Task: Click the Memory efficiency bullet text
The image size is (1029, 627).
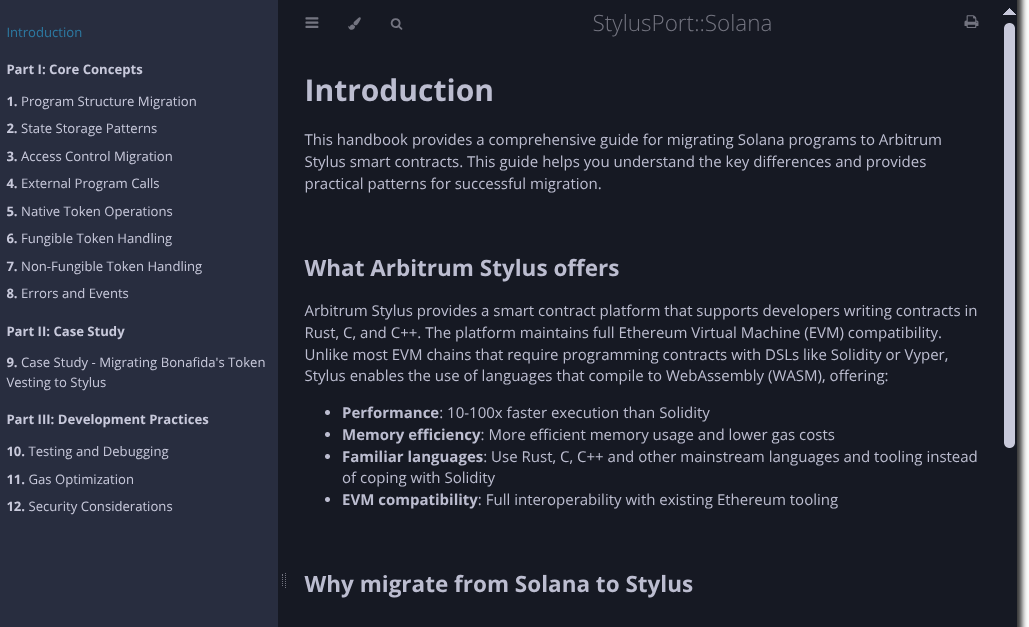Action: [x=588, y=435]
